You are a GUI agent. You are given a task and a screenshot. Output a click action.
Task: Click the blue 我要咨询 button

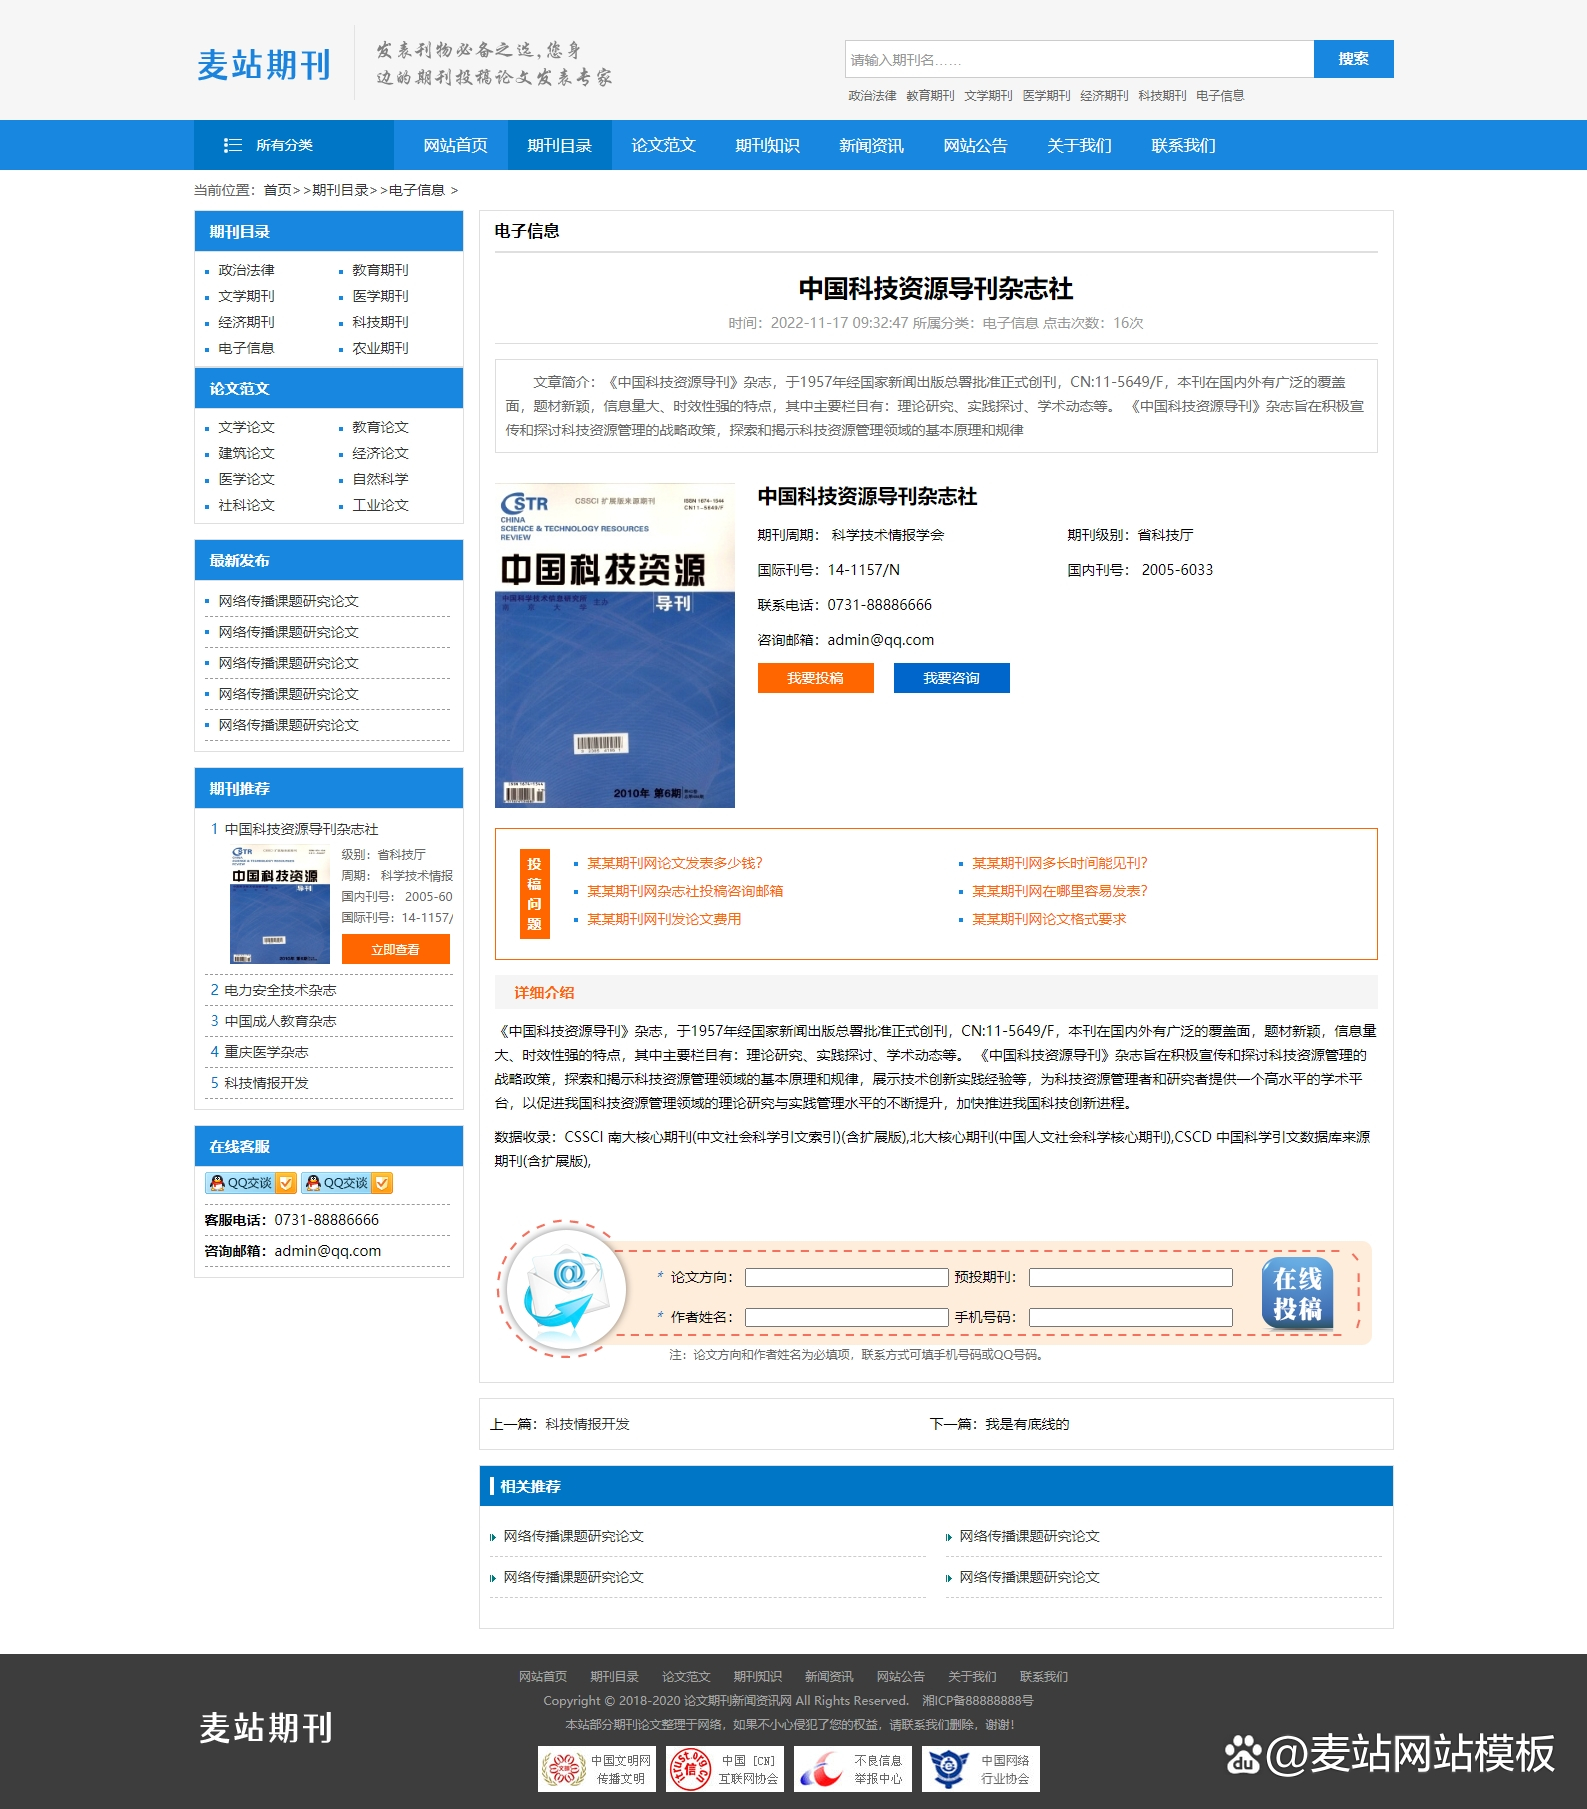[x=952, y=678]
